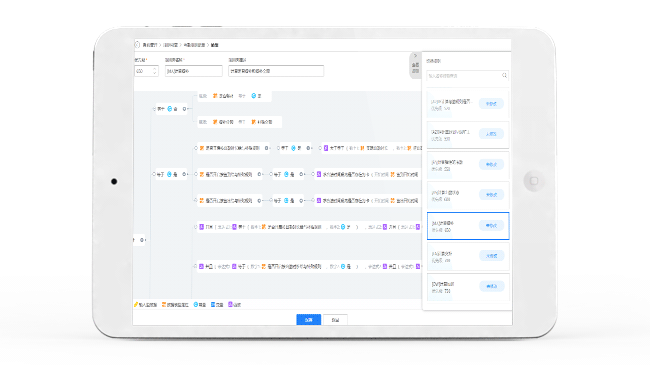Select the purple legend icon in footer
The height and width of the screenshot is (365, 650).
pos(230,304)
